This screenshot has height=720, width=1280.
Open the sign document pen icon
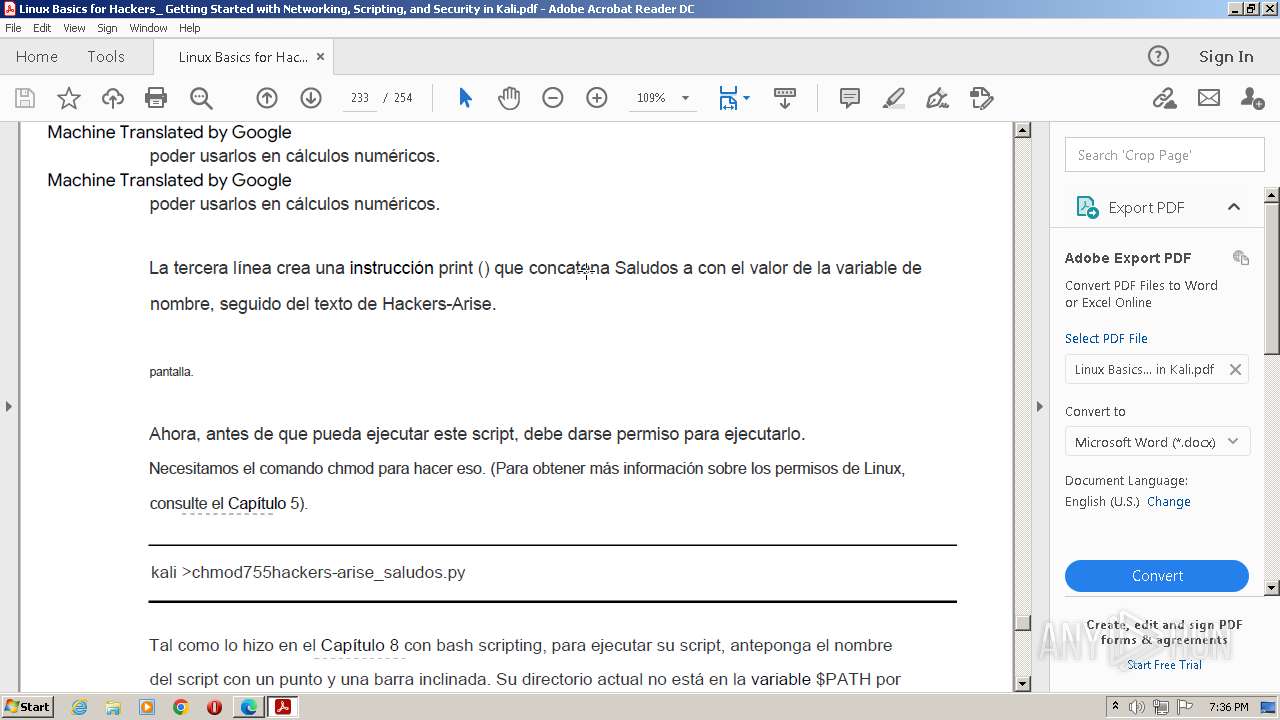[x=937, y=98]
